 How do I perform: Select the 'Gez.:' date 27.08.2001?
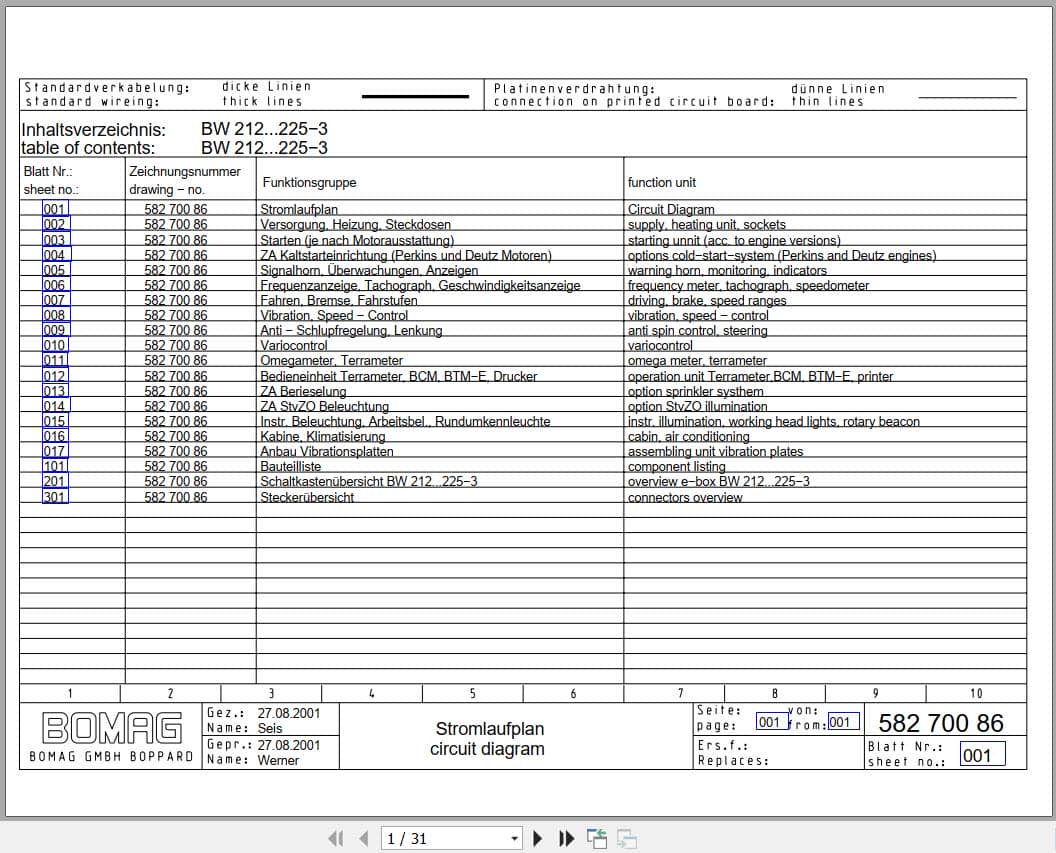[x=289, y=713]
